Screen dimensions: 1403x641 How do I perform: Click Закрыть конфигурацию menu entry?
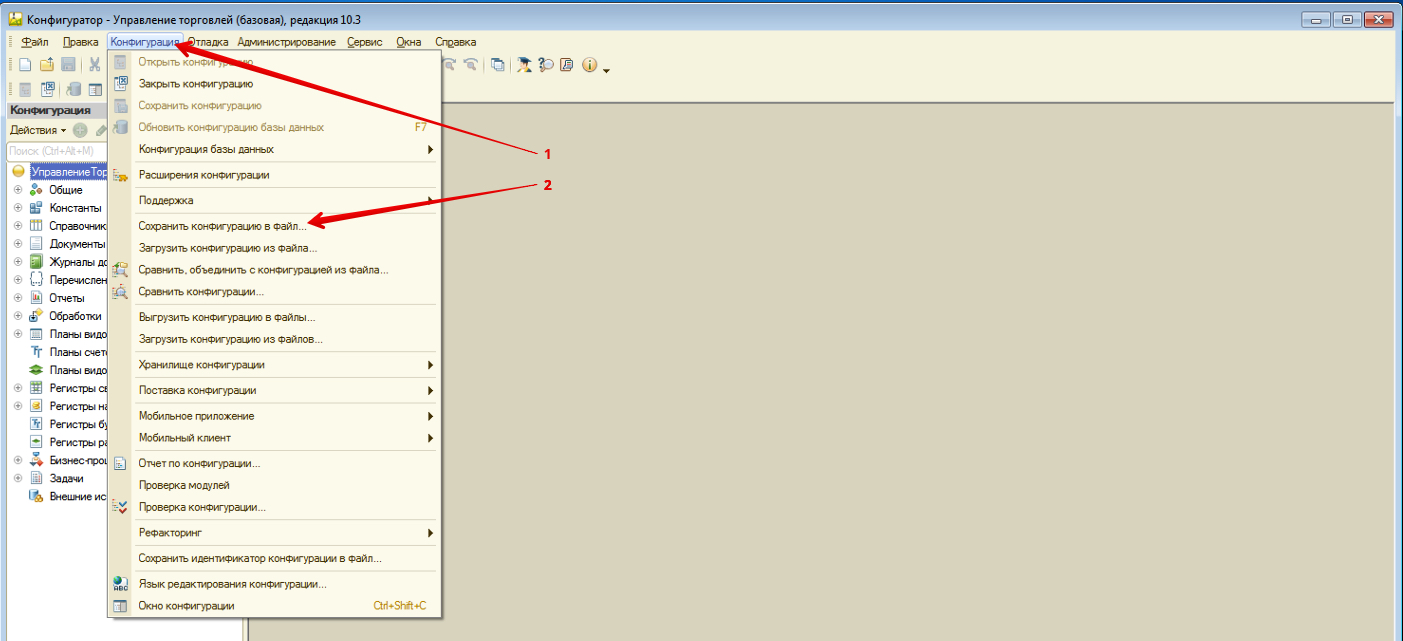tap(196, 84)
